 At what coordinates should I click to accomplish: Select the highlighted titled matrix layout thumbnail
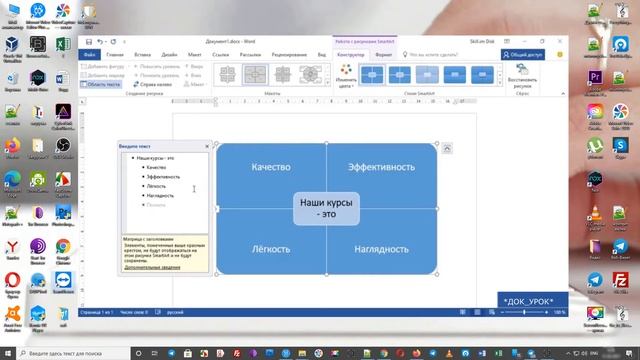click(x=255, y=75)
